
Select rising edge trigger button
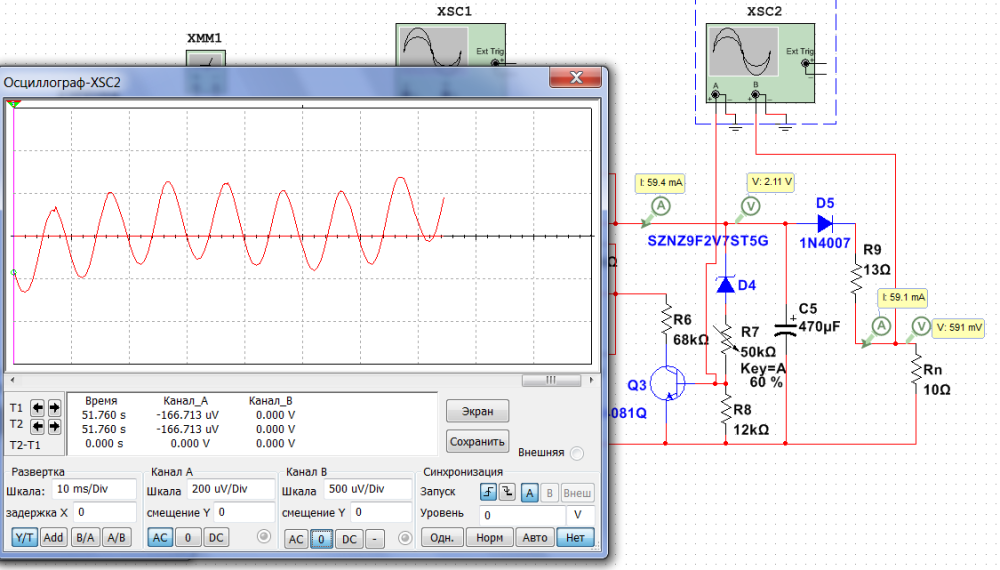pos(488,491)
